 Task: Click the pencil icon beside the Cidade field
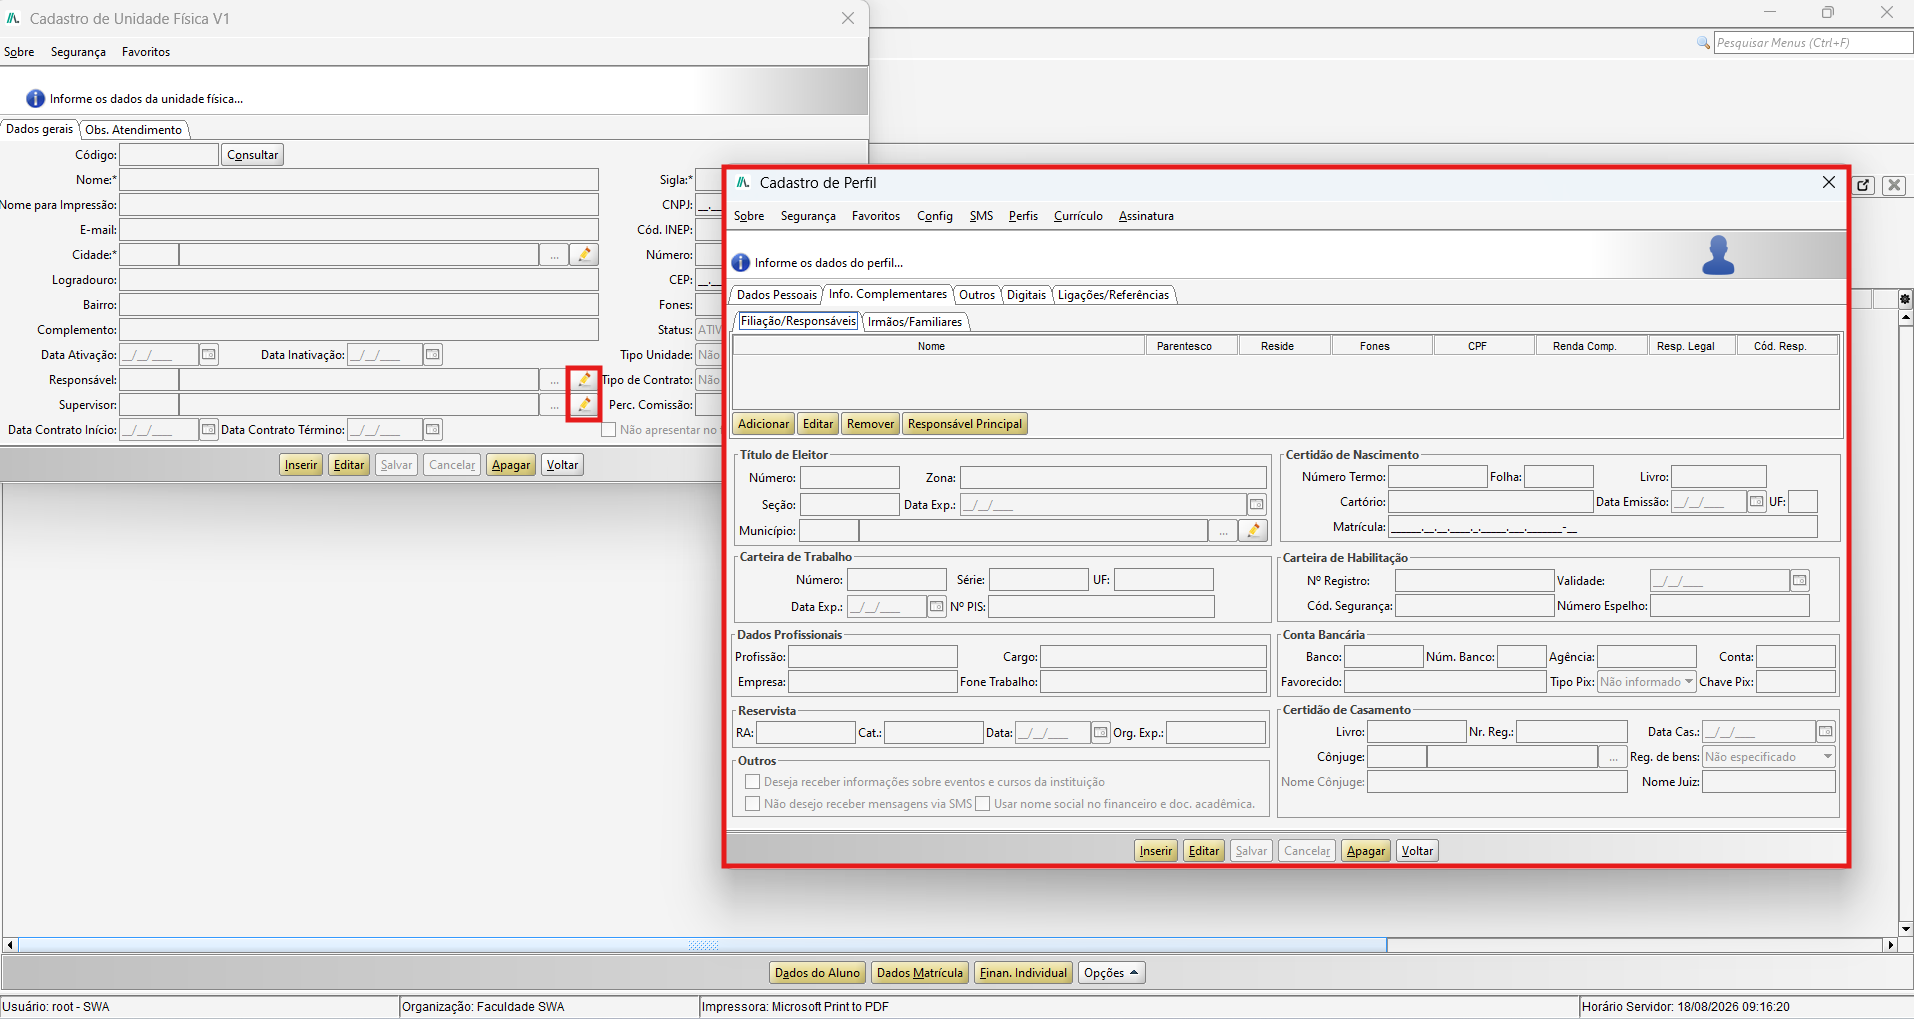(x=584, y=255)
